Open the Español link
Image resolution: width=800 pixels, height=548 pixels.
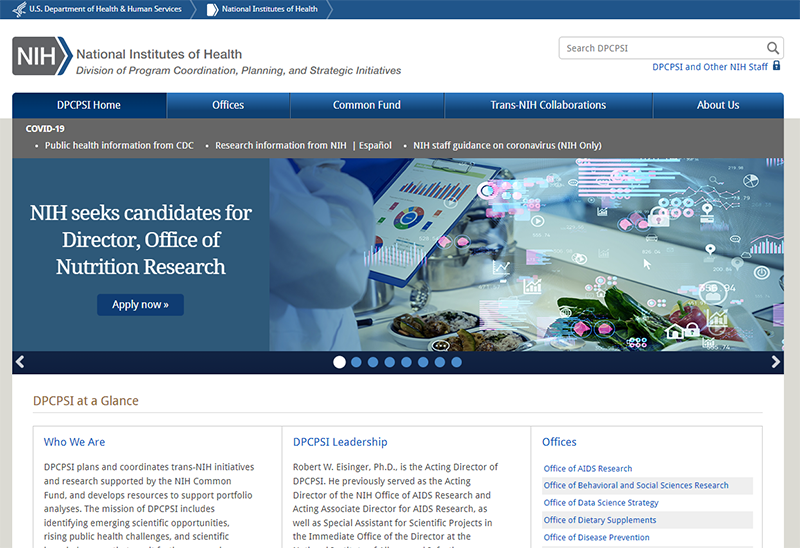coord(375,145)
